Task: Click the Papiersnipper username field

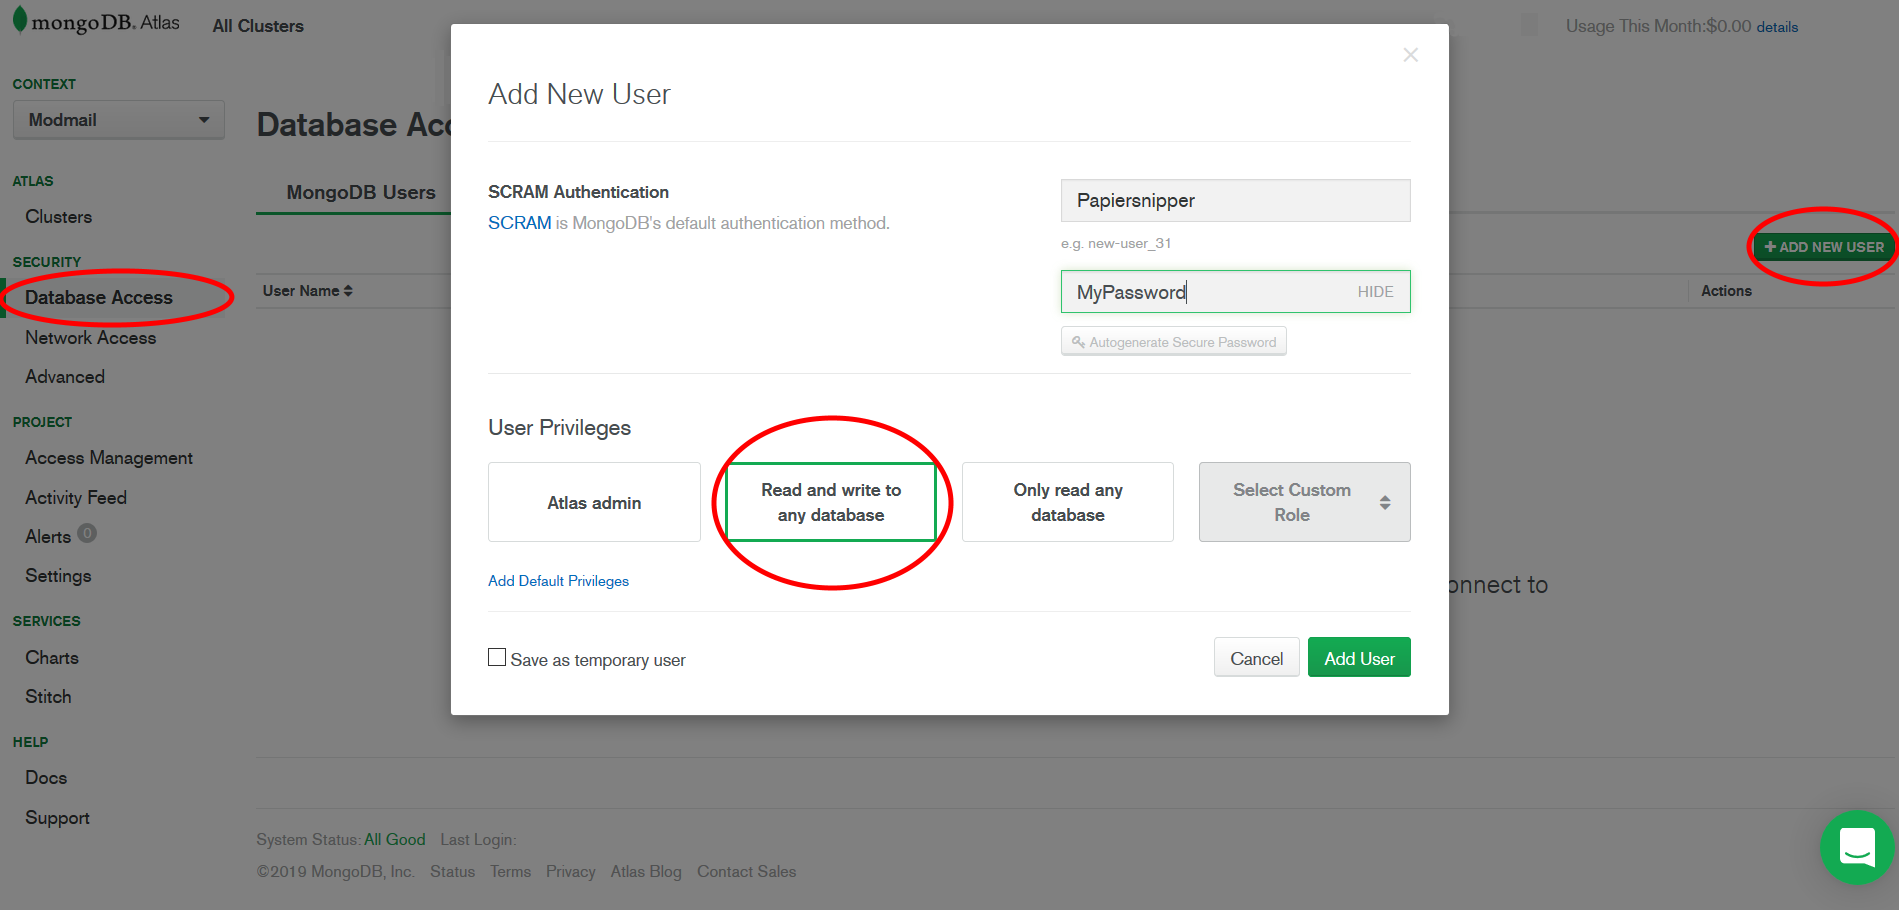Action: coord(1235,200)
